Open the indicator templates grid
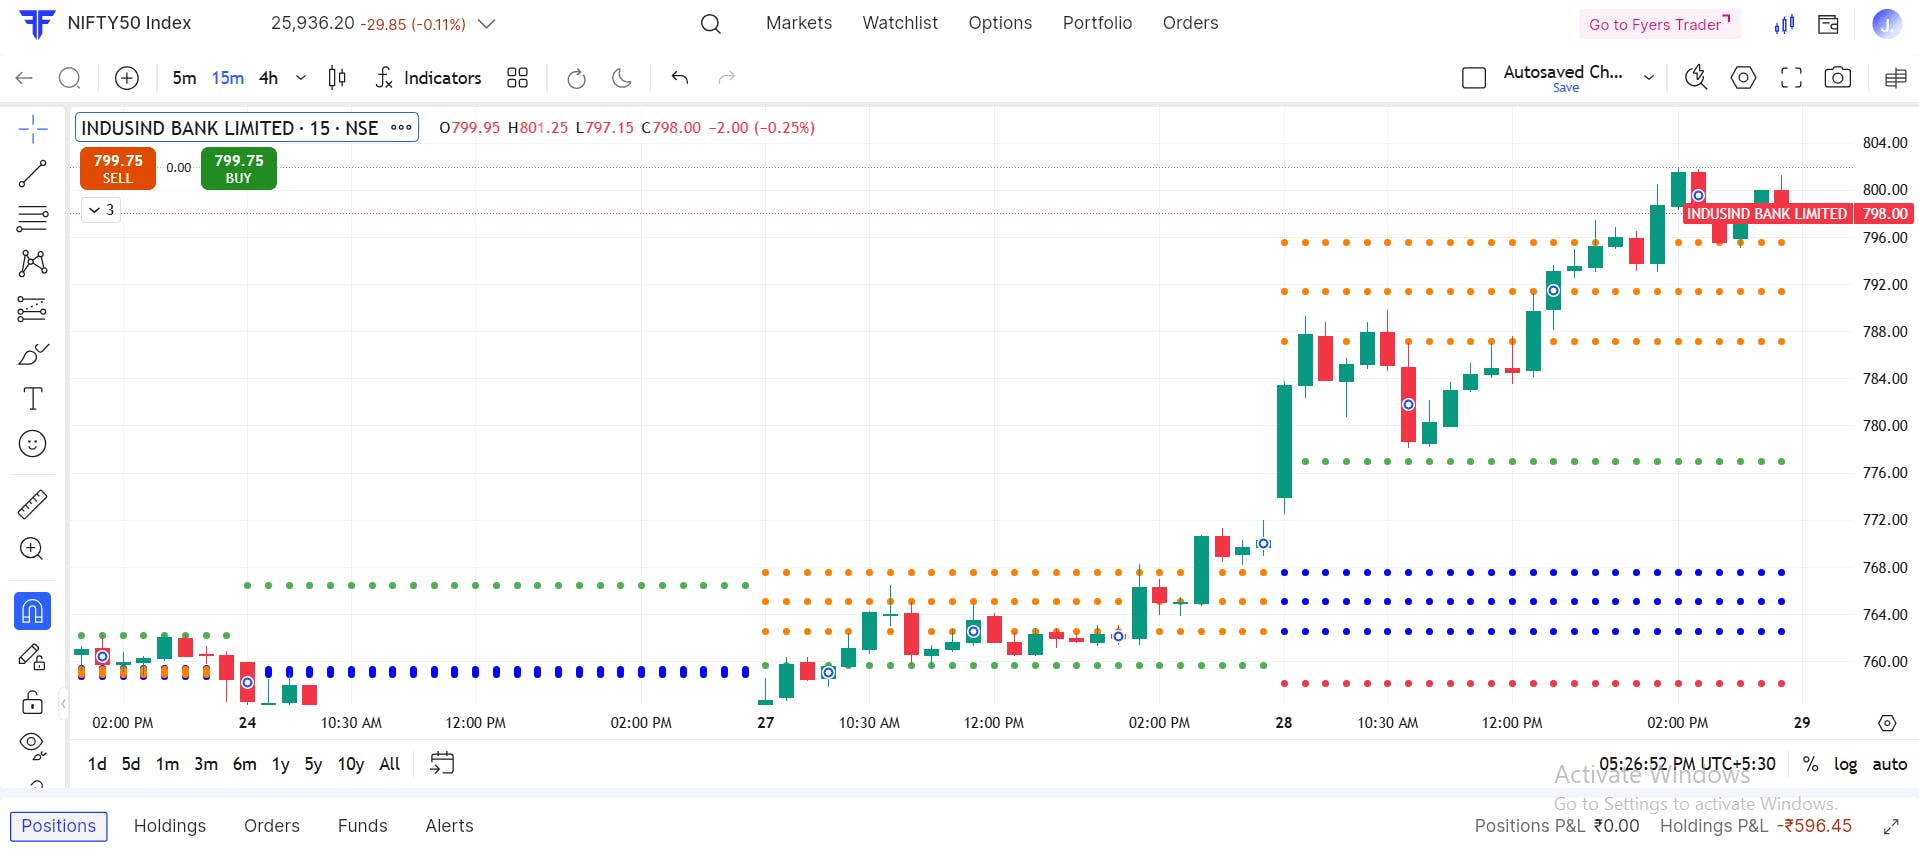This screenshot has height=855, width=1919. [517, 78]
